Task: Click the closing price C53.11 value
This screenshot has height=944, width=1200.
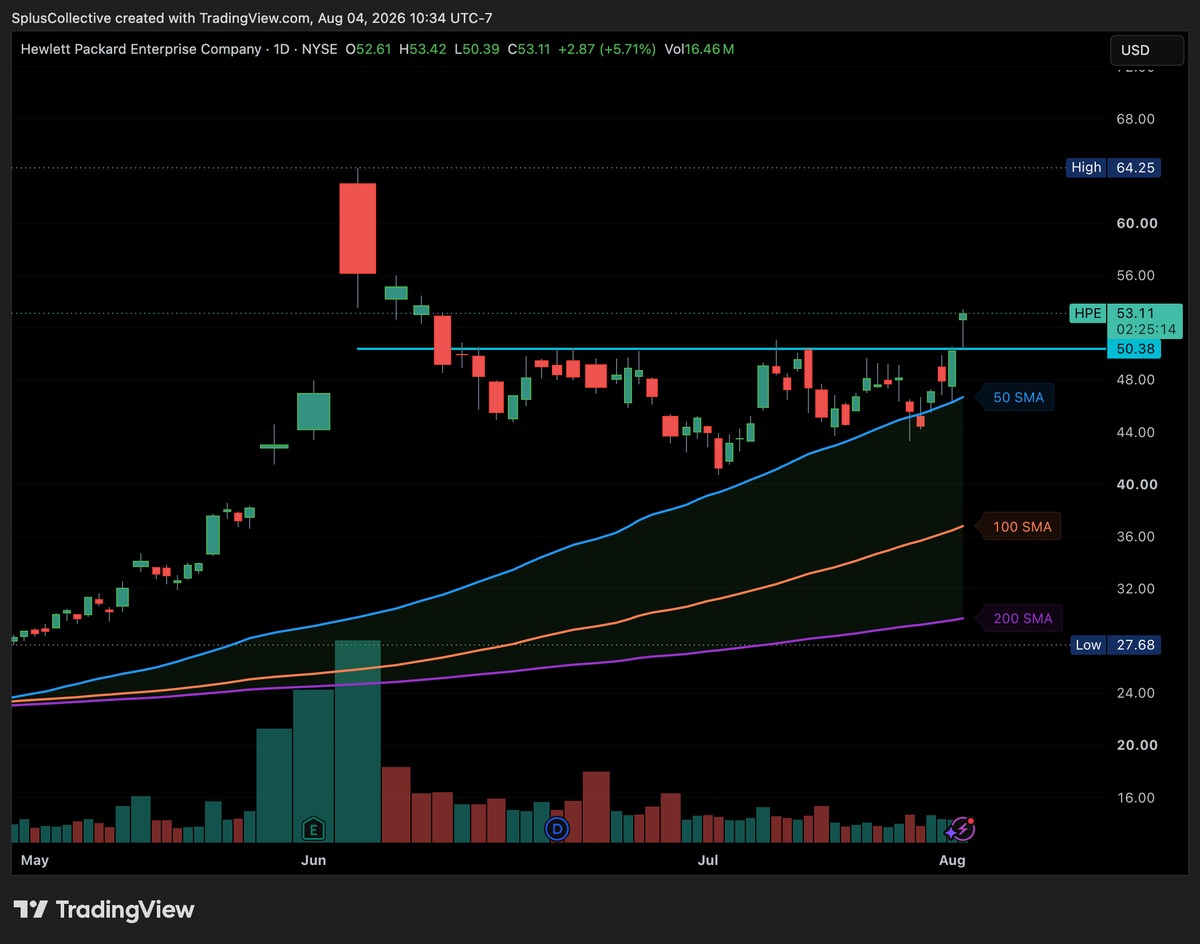Action: pos(531,49)
